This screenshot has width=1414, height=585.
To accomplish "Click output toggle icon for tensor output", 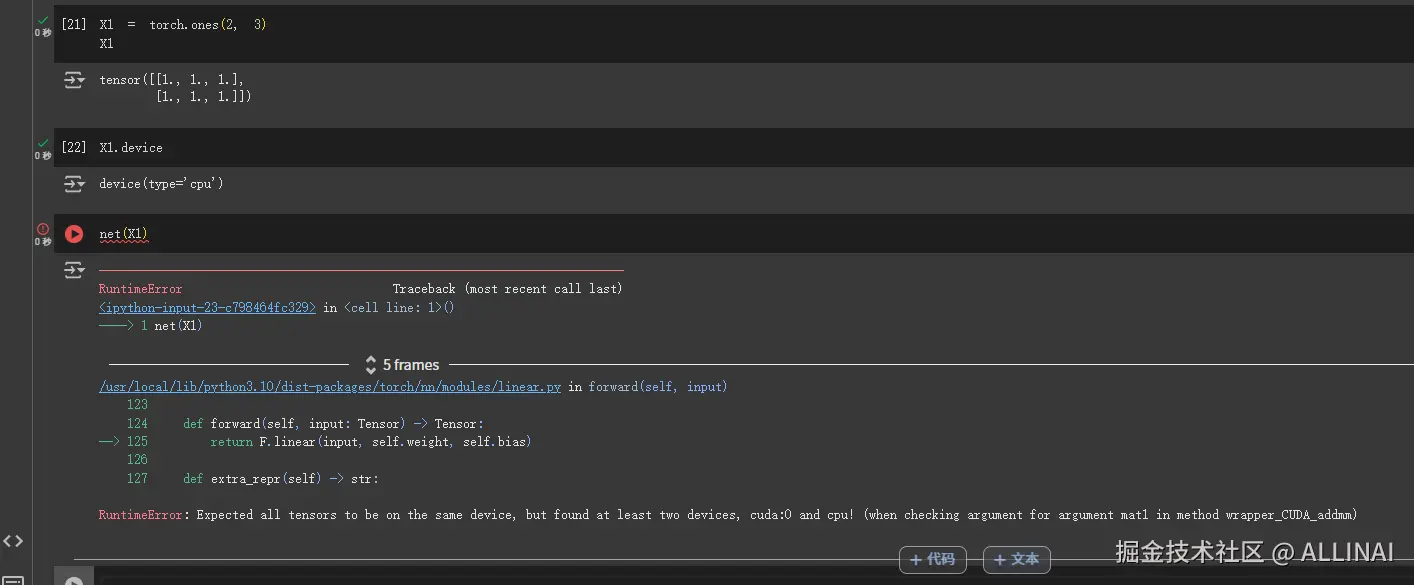I will coord(74,80).
